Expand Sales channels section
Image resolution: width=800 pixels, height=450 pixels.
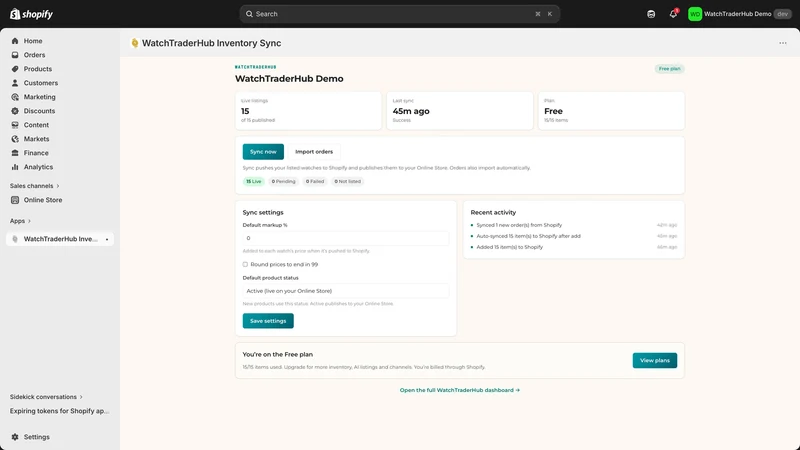point(35,186)
